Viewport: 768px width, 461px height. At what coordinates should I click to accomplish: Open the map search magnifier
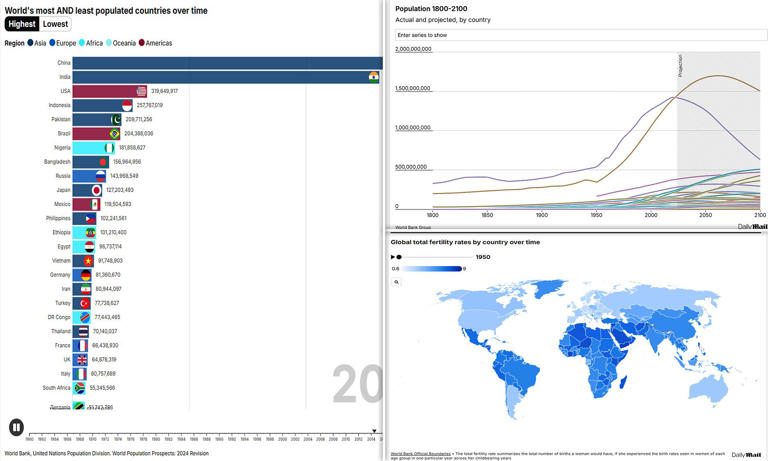(x=396, y=282)
